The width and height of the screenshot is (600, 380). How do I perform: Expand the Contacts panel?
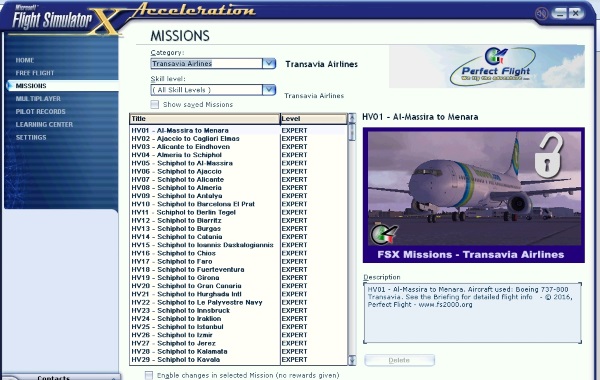click(x=60, y=377)
